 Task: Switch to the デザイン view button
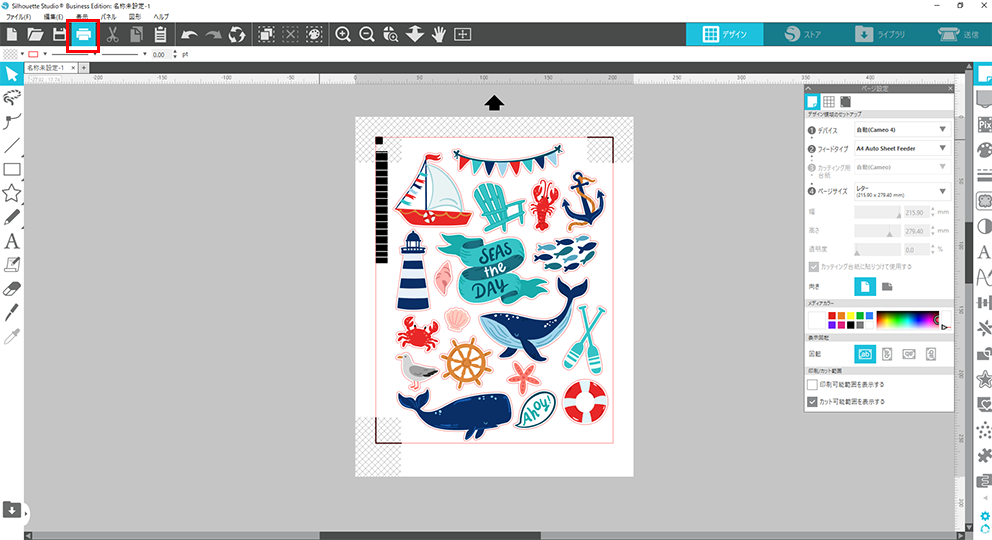coord(725,34)
